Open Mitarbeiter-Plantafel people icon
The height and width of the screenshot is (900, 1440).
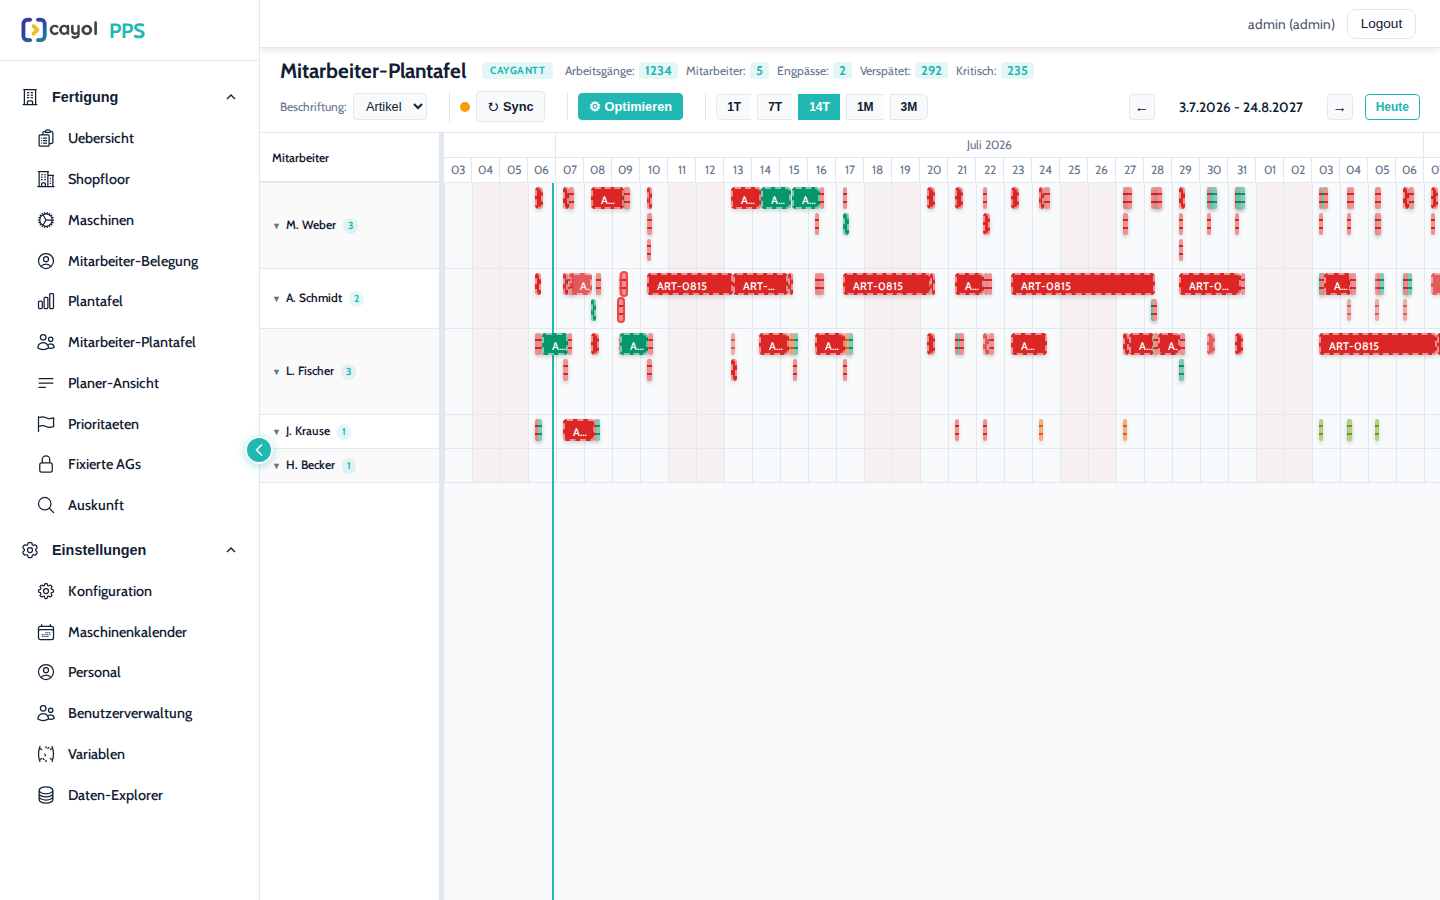coord(46,342)
